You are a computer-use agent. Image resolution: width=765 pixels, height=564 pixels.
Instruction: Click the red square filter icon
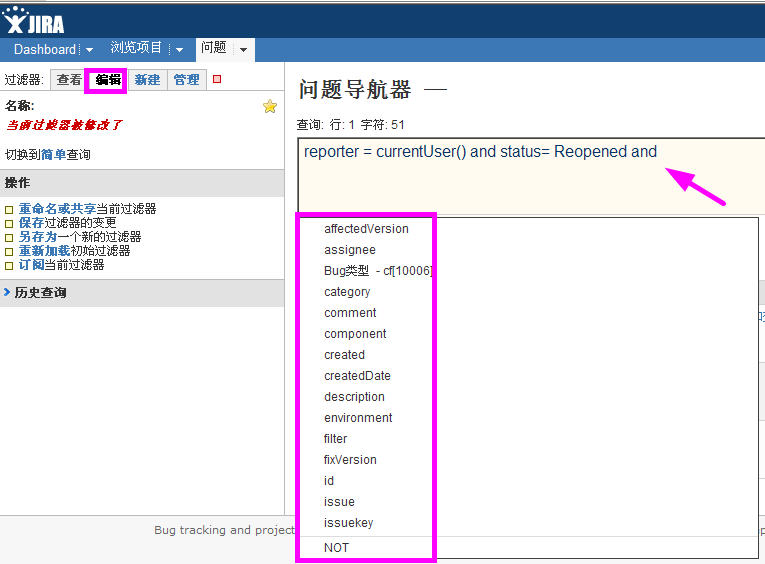[x=217, y=79]
